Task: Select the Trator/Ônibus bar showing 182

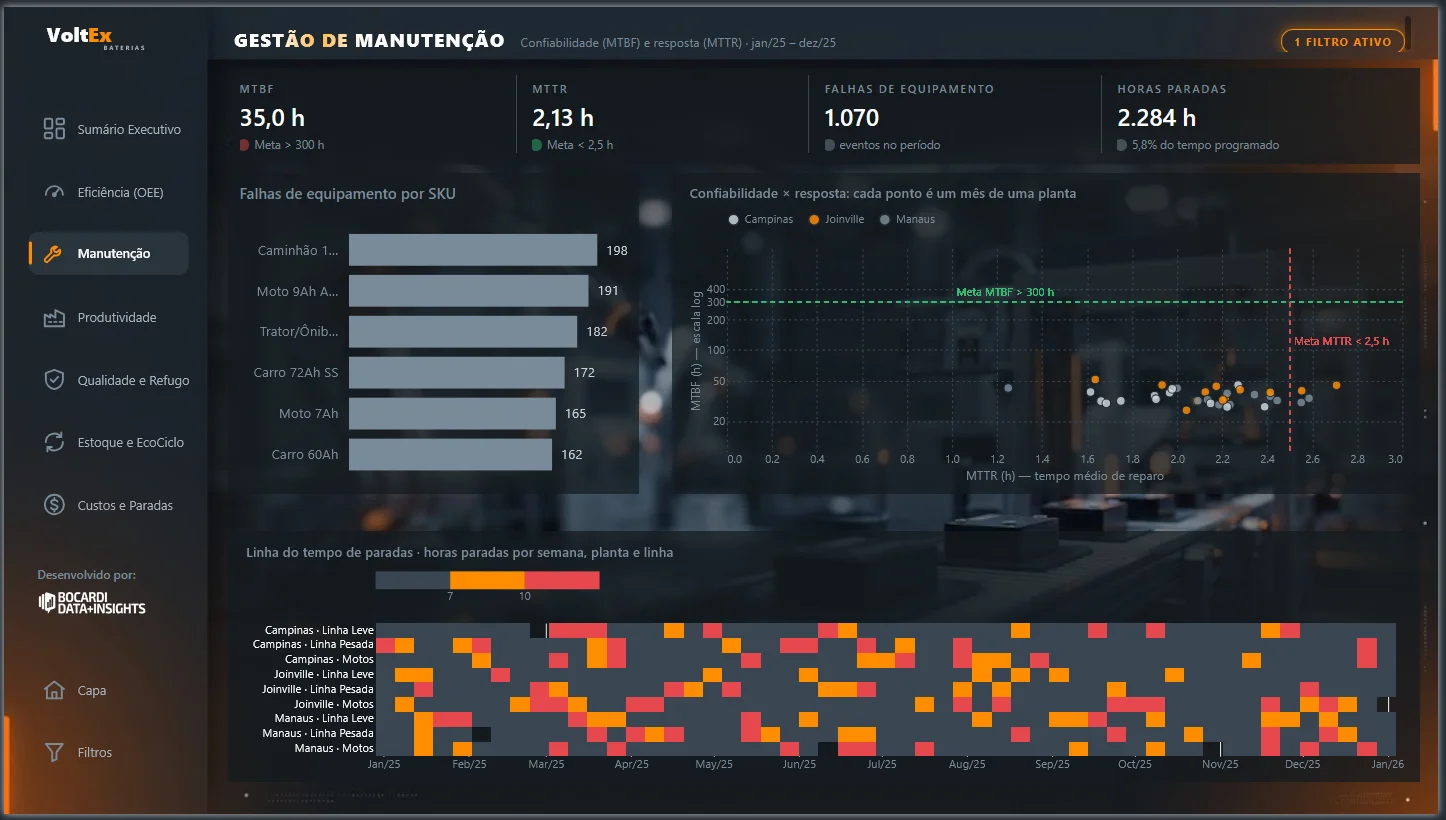Action: [463, 332]
